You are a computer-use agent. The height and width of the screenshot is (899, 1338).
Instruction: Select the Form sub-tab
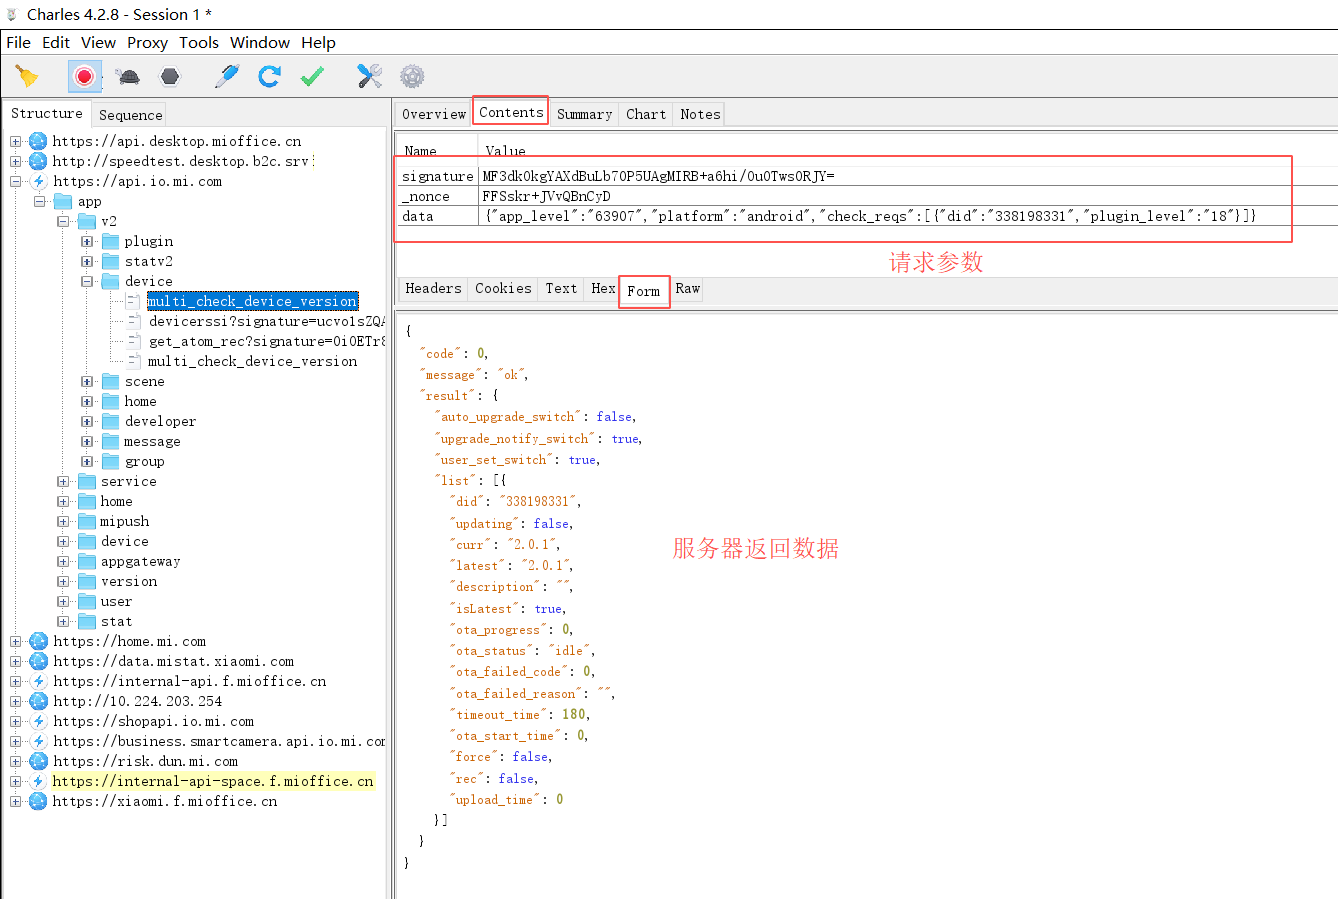pyautogui.click(x=644, y=291)
